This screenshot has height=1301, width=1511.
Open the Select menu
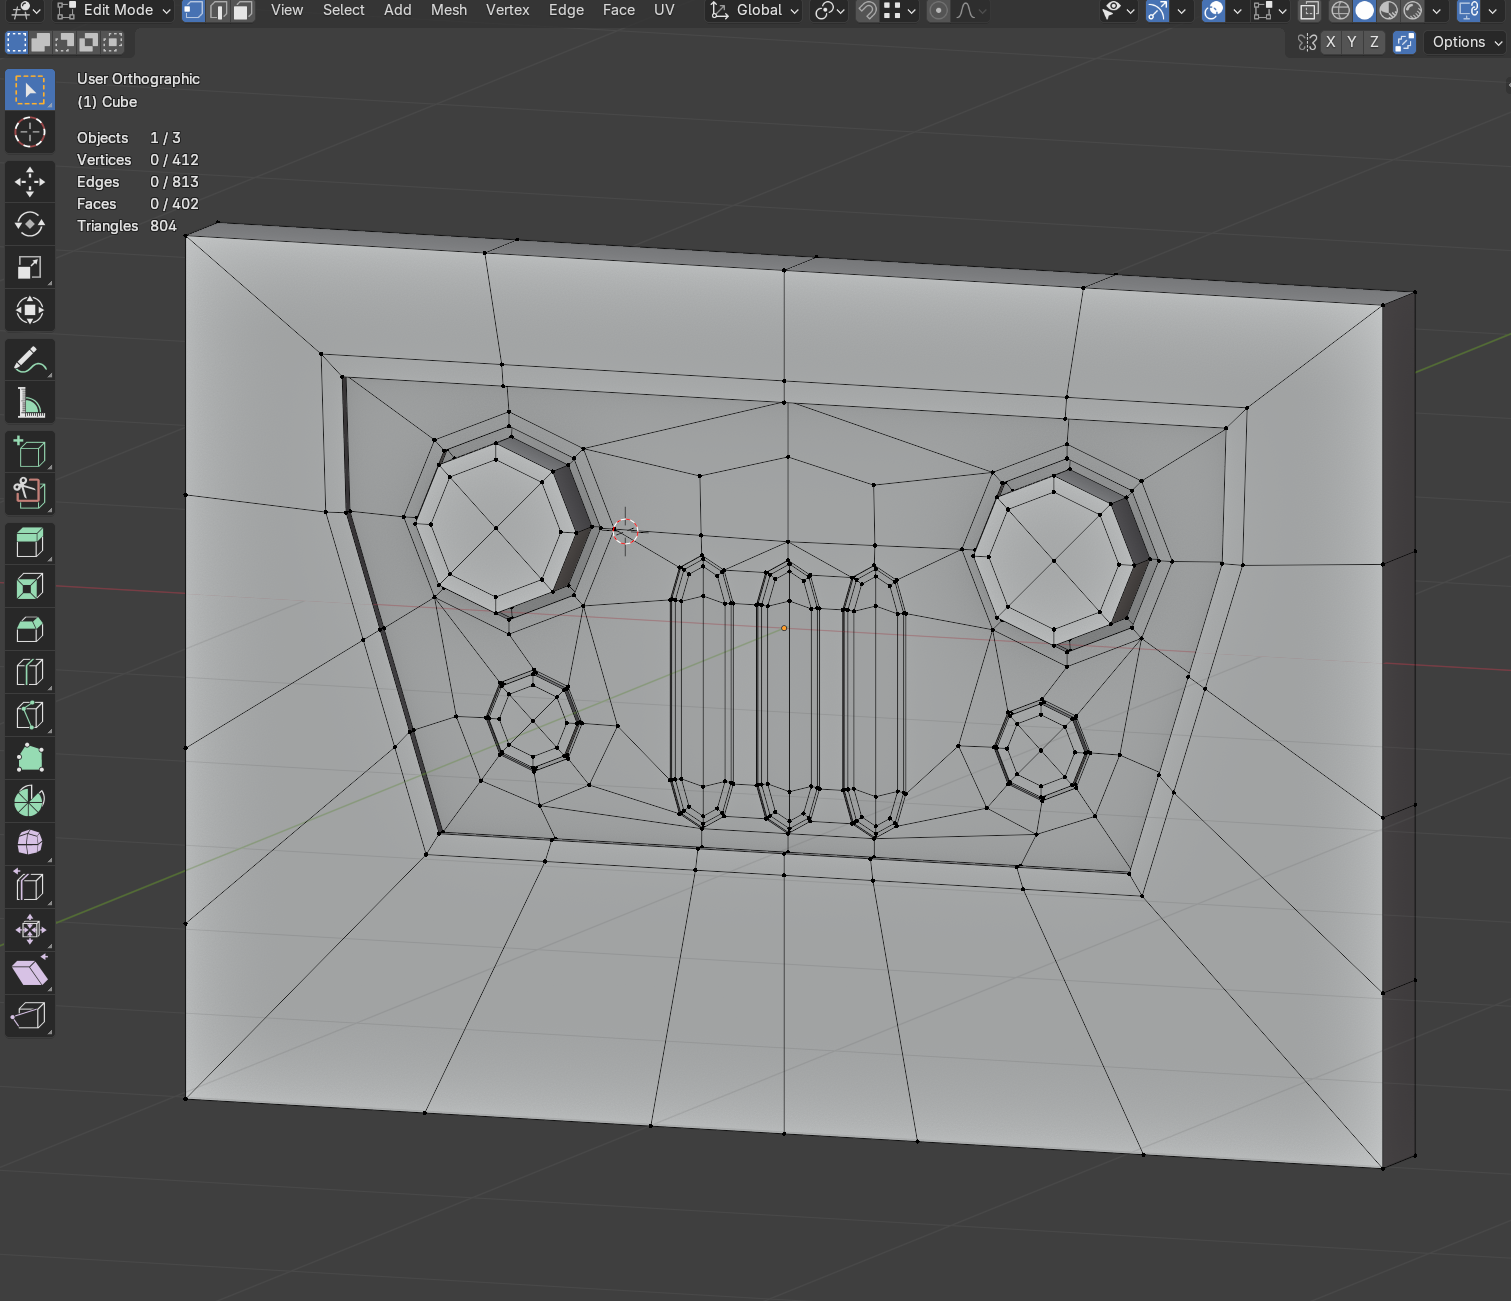tap(344, 10)
